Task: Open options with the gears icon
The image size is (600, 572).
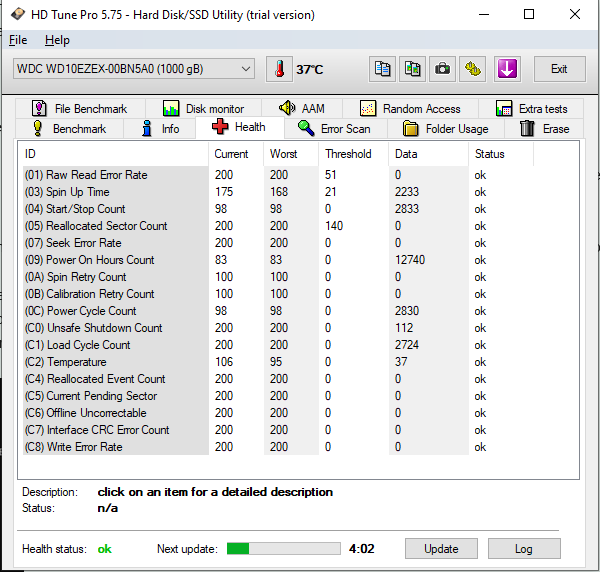Action: point(473,69)
